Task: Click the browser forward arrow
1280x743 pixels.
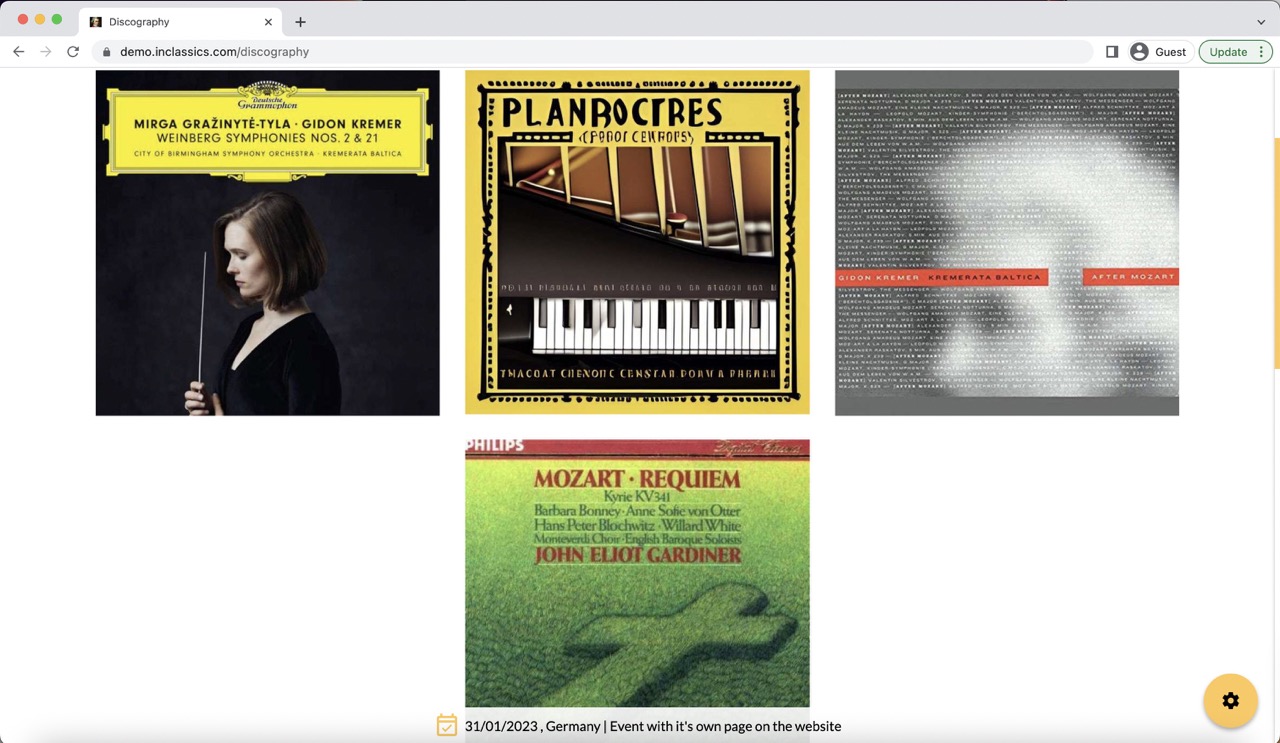Action: 45,52
